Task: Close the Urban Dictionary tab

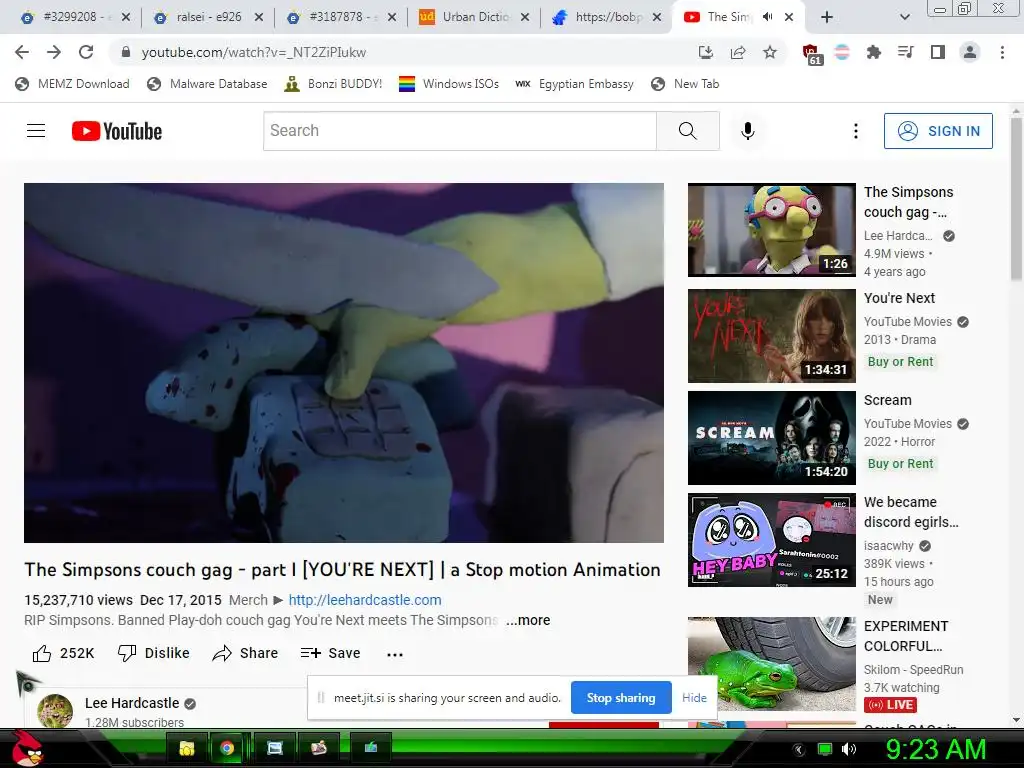Action: pyautogui.click(x=525, y=17)
